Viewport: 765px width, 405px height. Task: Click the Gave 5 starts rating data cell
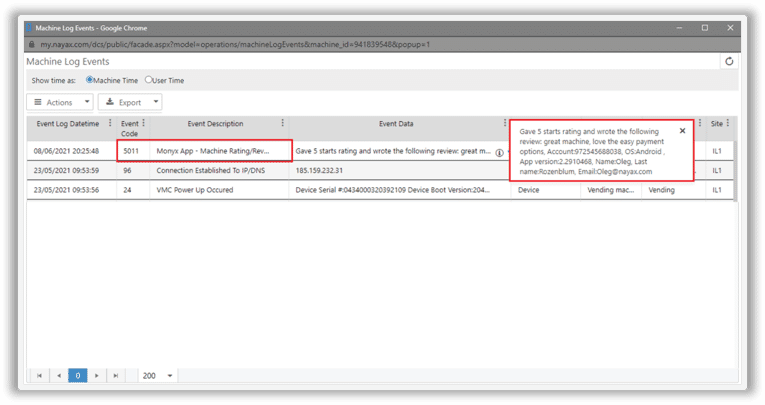coord(393,151)
